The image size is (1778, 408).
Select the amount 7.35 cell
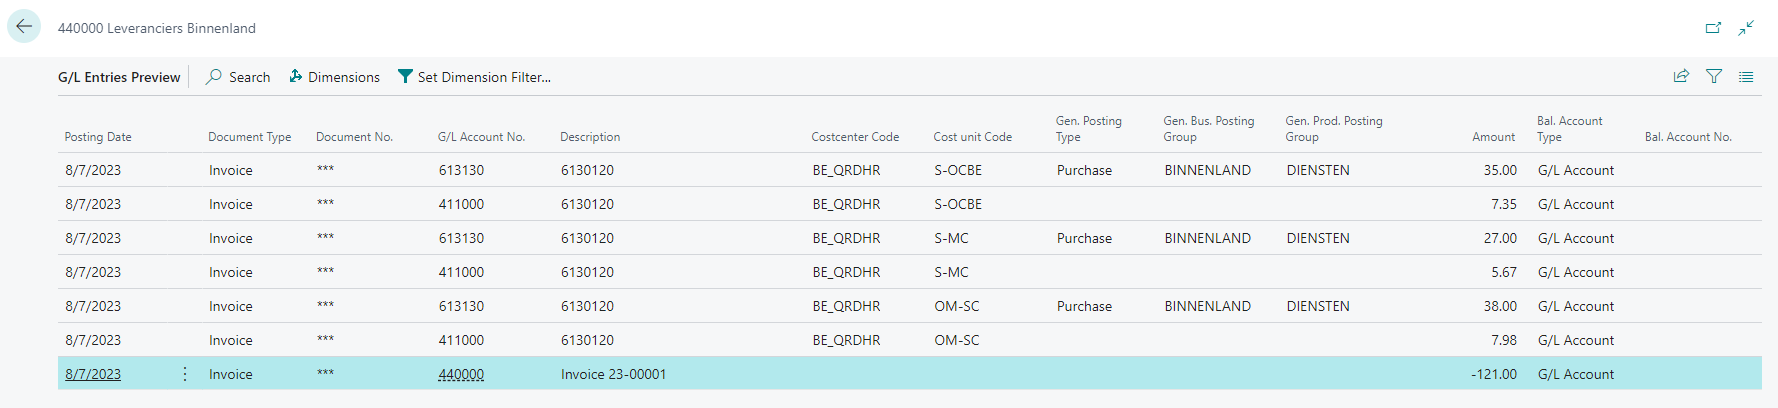pos(1504,204)
